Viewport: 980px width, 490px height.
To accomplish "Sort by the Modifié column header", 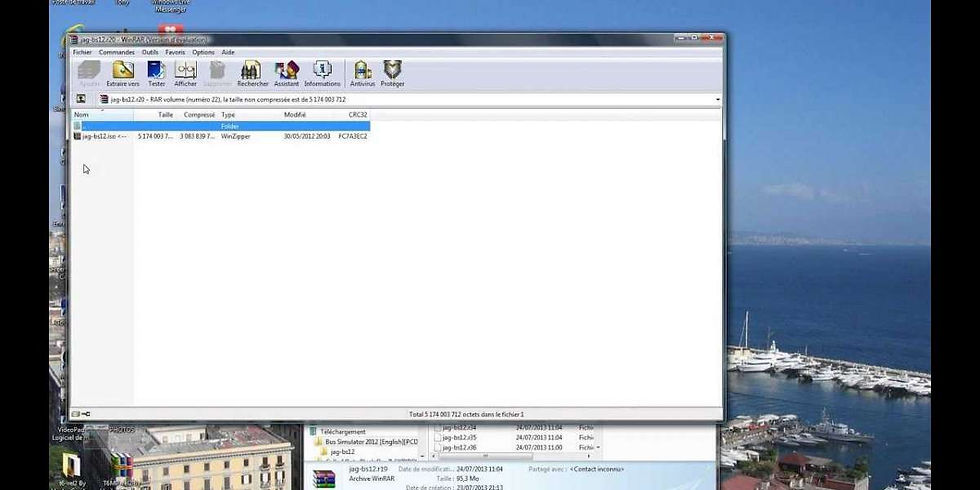I will click(308, 115).
